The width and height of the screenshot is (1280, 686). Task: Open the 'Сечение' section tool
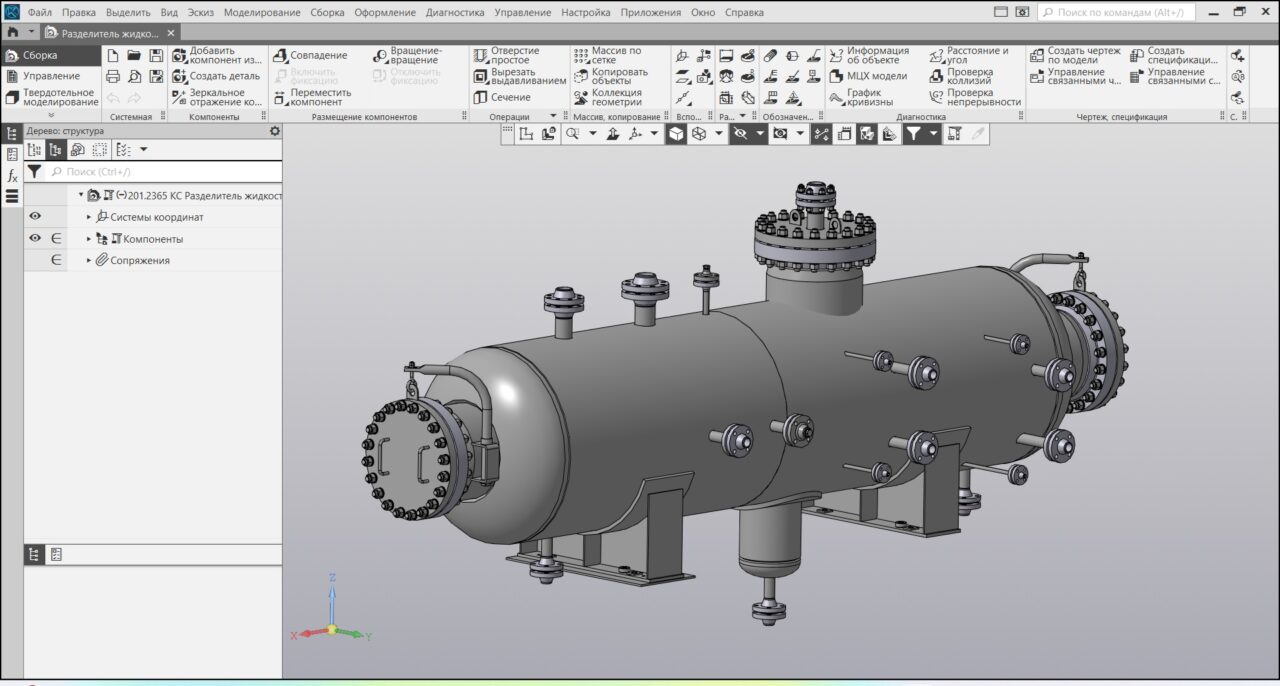coord(480,97)
